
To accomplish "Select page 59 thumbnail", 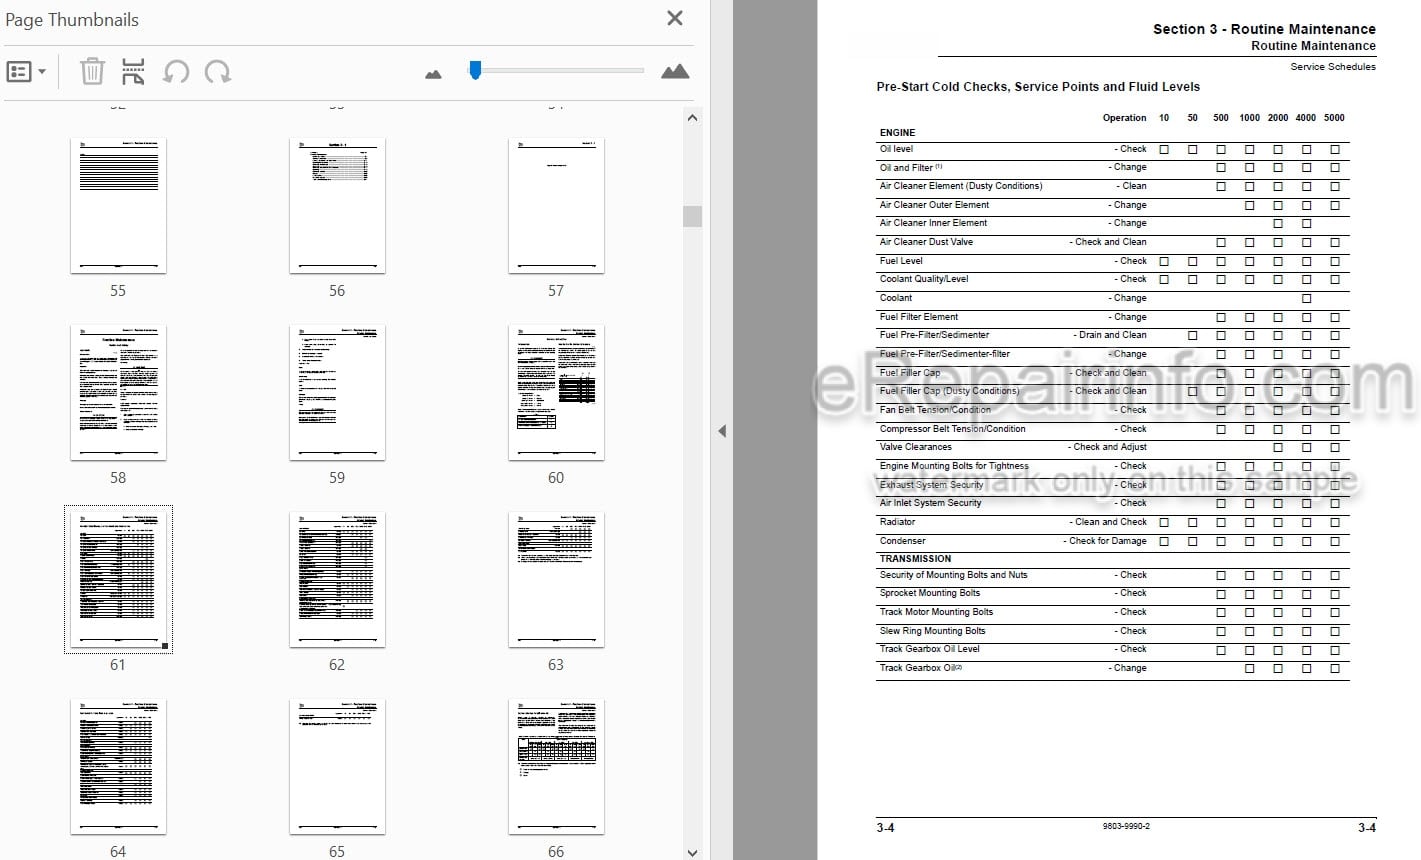I will tap(337, 392).
